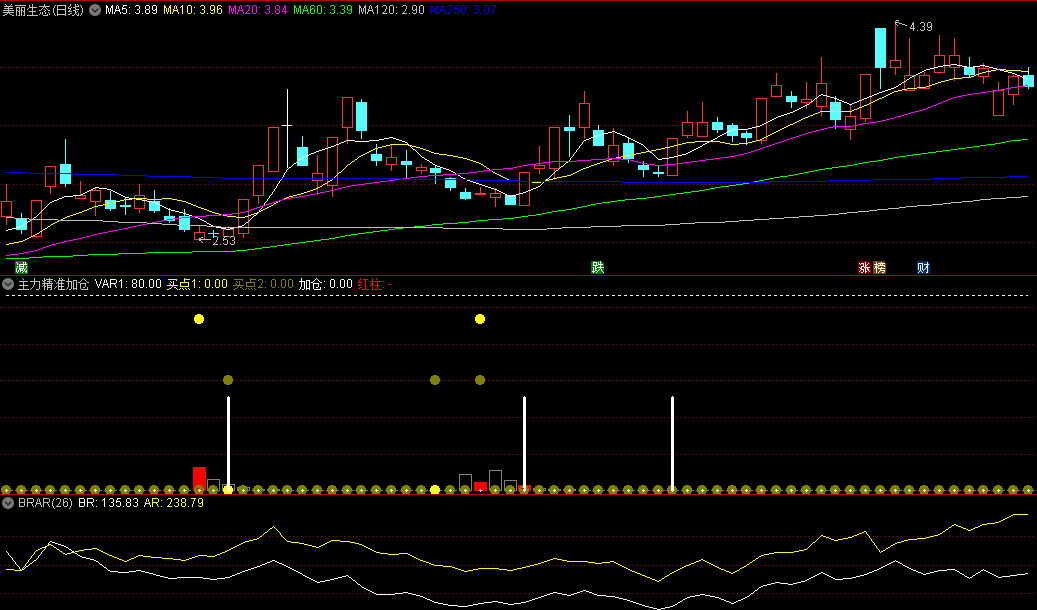Click the red 涨 event marker
Screen dimensions: 1037x610
point(864,267)
